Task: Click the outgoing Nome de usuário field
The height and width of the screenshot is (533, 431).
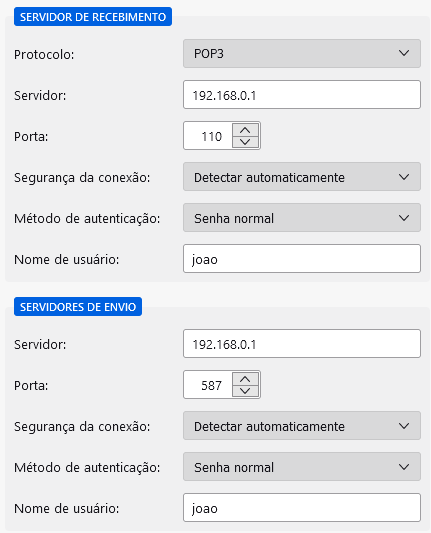Action: tap(301, 508)
